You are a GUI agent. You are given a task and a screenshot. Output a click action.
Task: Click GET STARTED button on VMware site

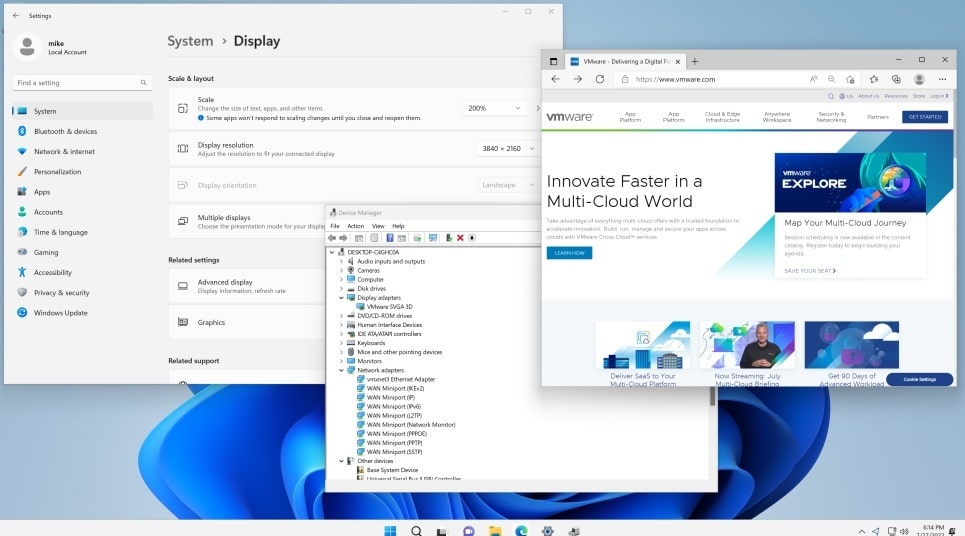coord(925,117)
